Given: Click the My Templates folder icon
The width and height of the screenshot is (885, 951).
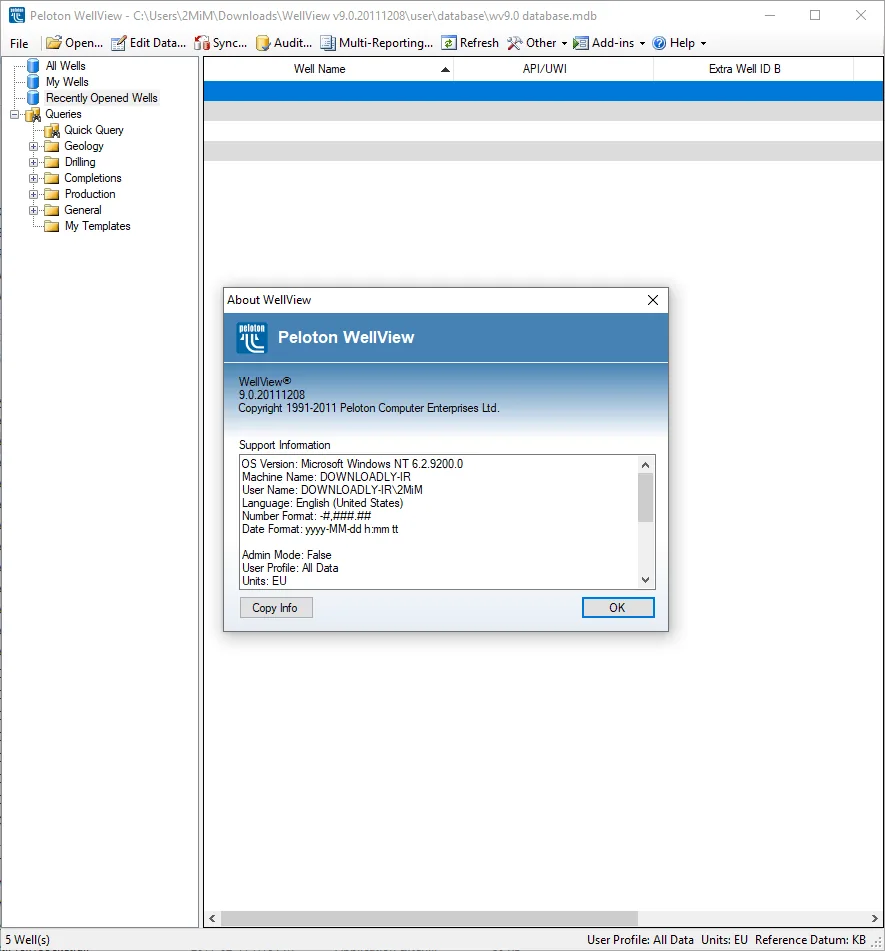Looking at the screenshot, I should pyautogui.click(x=52, y=226).
